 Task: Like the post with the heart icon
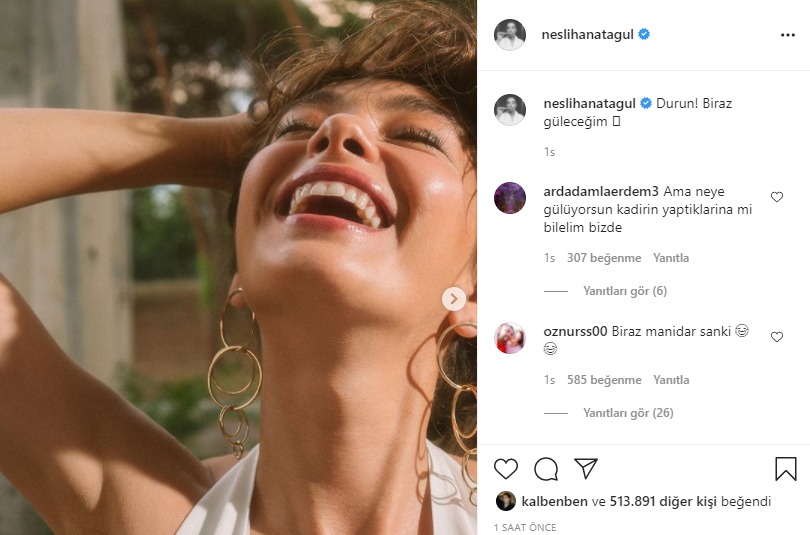(x=506, y=469)
